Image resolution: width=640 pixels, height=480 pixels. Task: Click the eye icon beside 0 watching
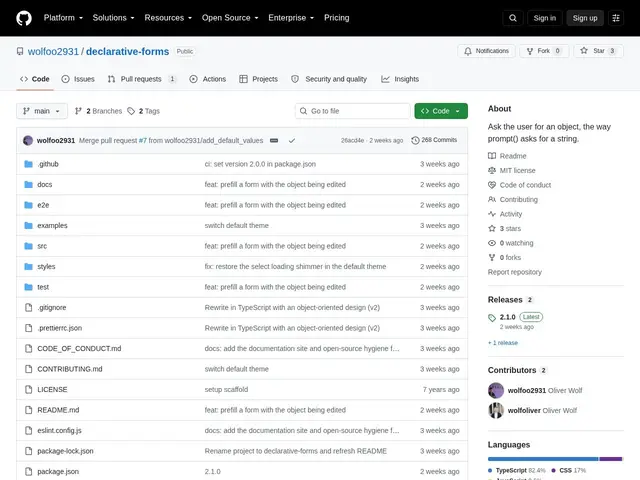click(492, 243)
